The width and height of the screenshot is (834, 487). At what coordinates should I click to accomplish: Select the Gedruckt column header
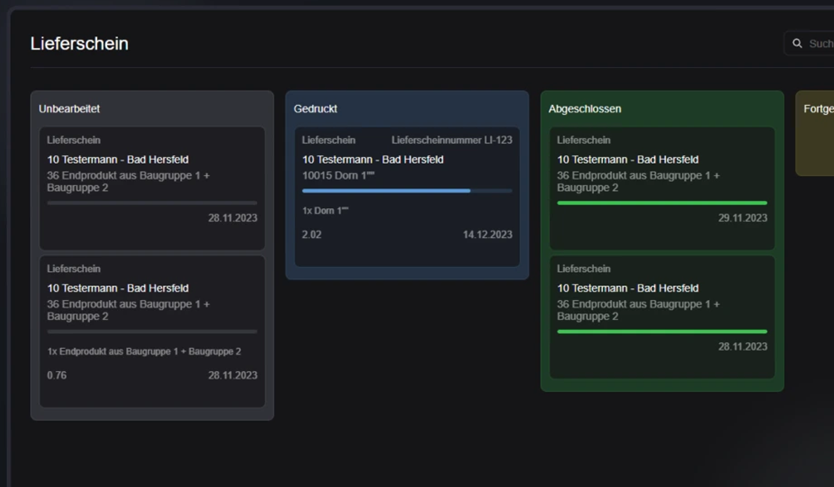[x=315, y=108]
